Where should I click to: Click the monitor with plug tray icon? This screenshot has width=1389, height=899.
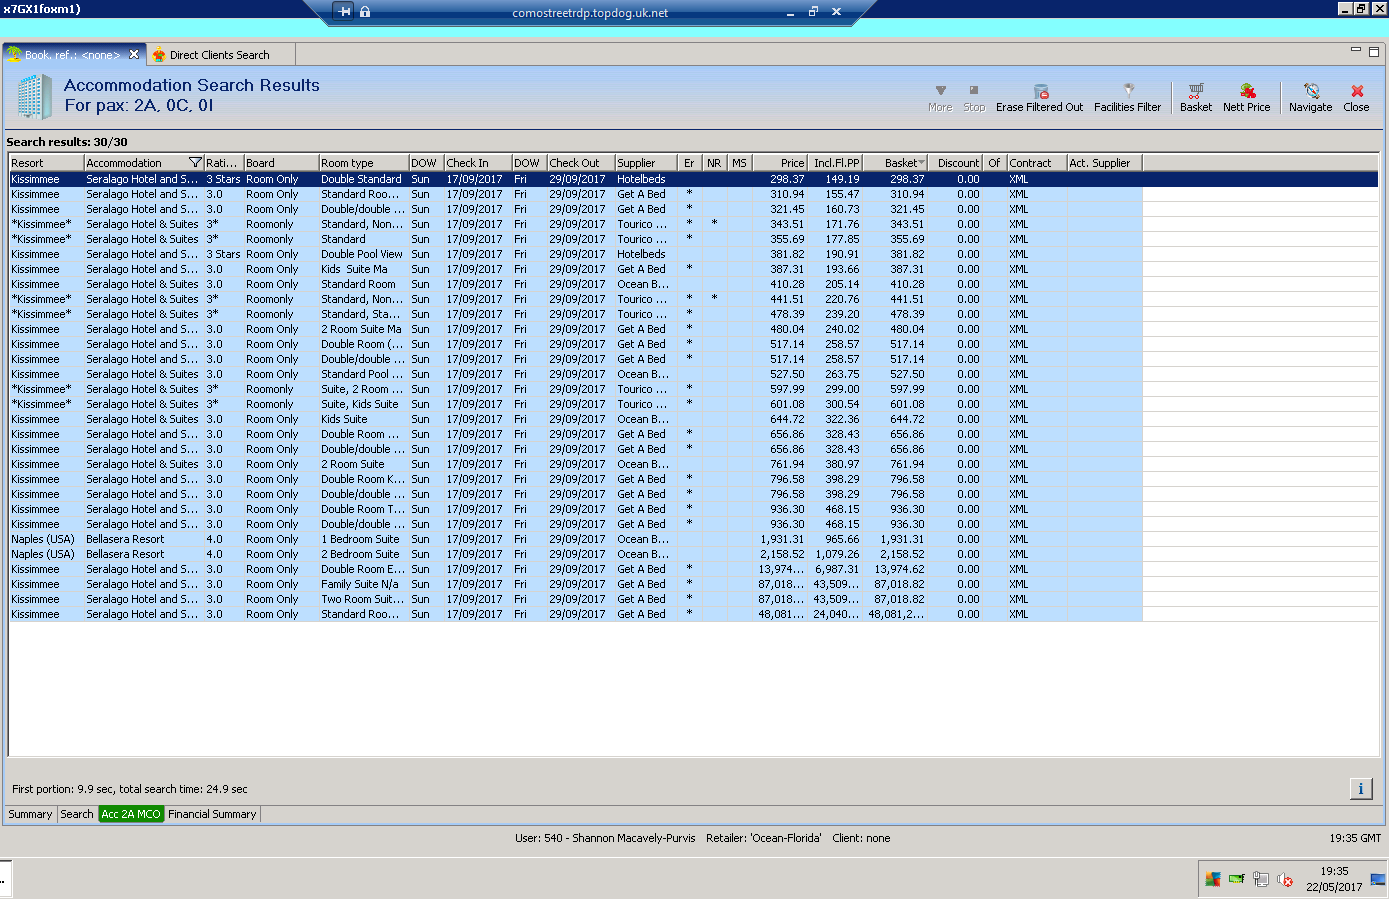point(1261,880)
